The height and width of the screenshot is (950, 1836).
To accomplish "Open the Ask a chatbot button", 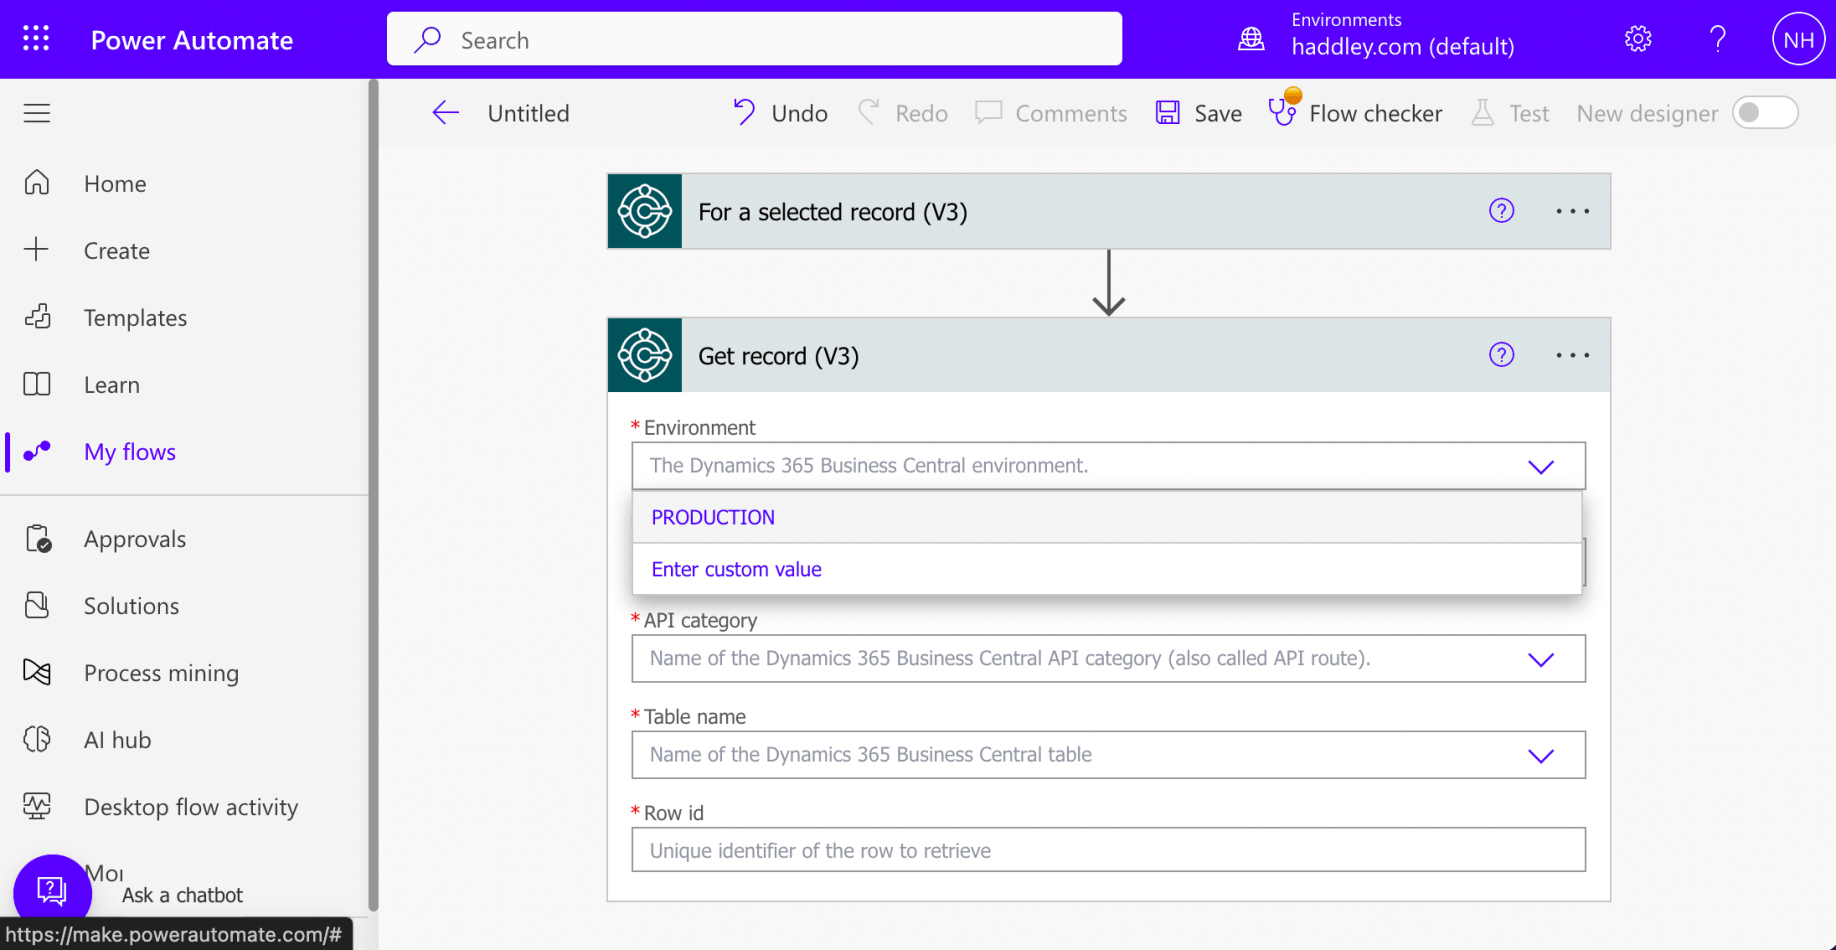I will [52, 890].
